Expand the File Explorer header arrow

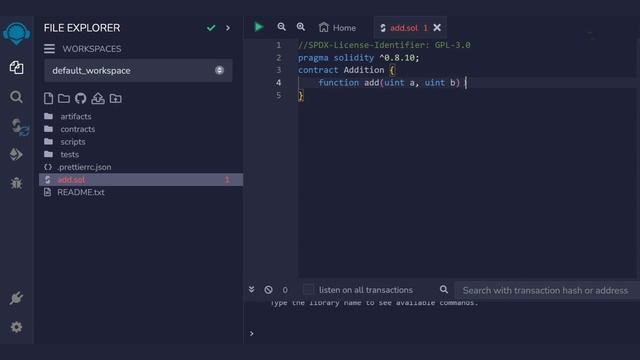click(x=228, y=28)
